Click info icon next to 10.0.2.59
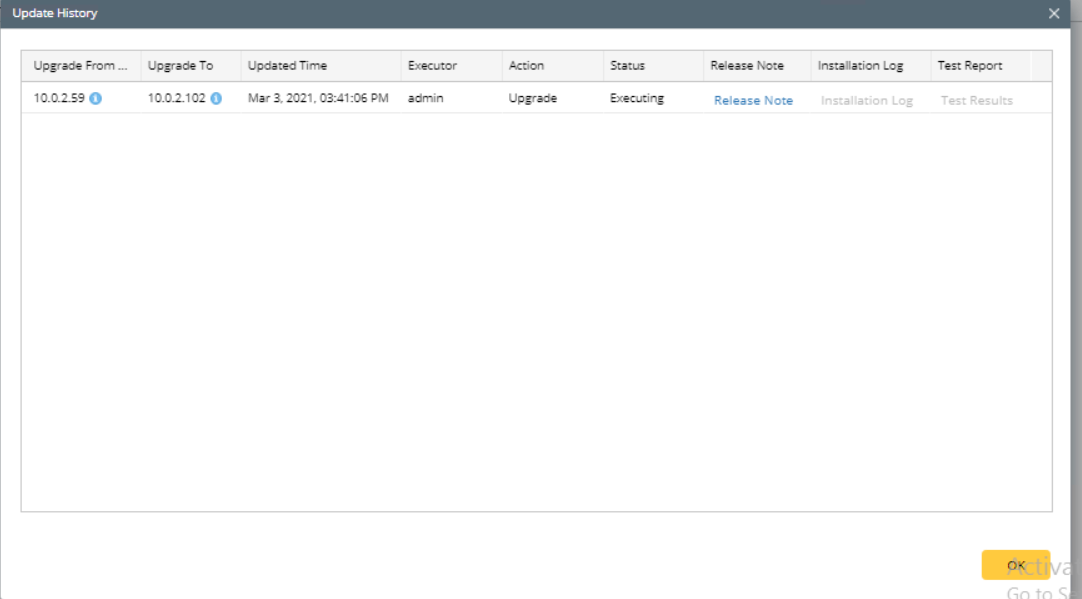 click(x=95, y=99)
